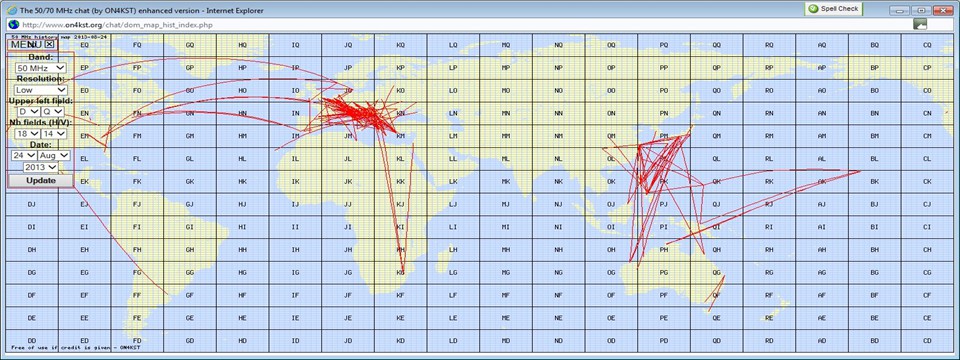Expand the upper left field letter Q dropdown
Image resolution: width=960 pixels, height=360 pixels.
tap(53, 112)
